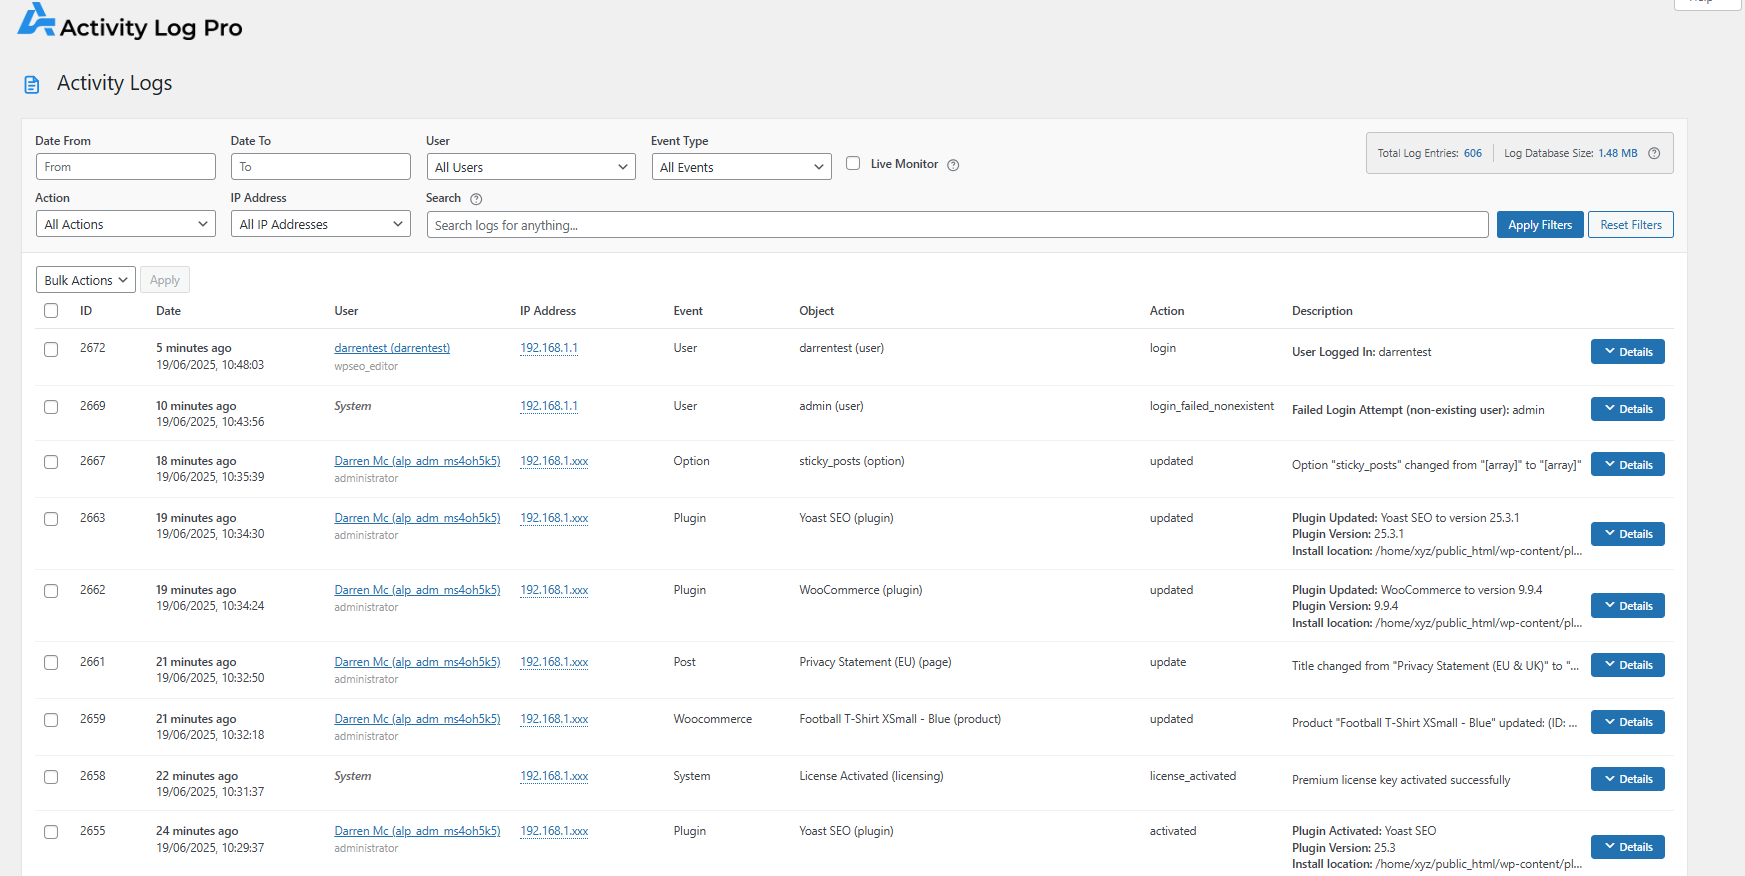Open the Bulk Actions menu
Viewport: 1745px width, 876px height.
(86, 280)
